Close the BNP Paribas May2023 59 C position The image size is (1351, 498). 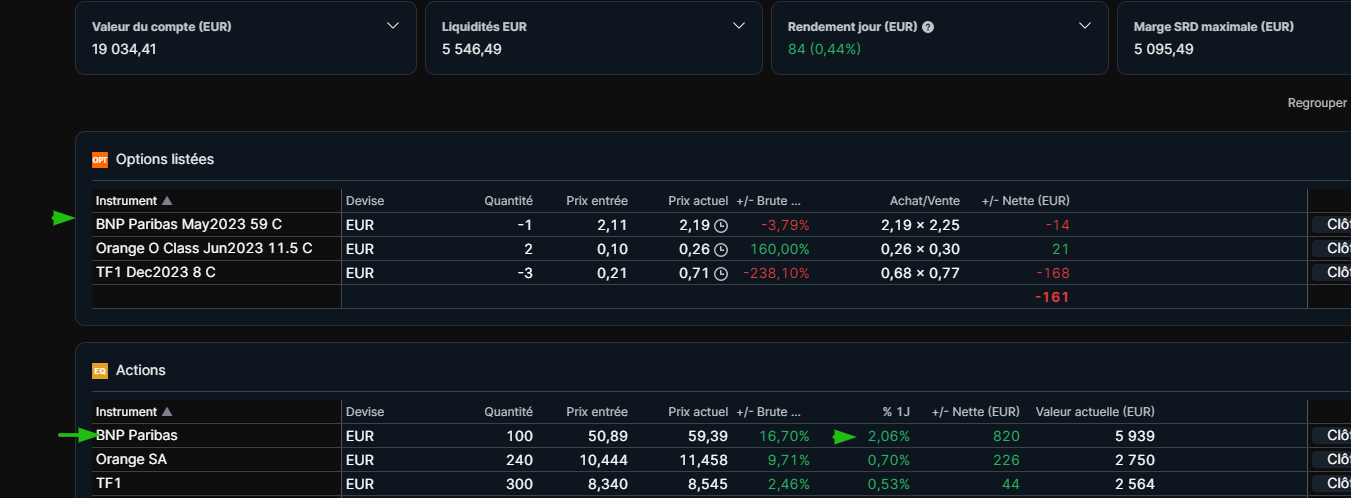tap(1331, 224)
